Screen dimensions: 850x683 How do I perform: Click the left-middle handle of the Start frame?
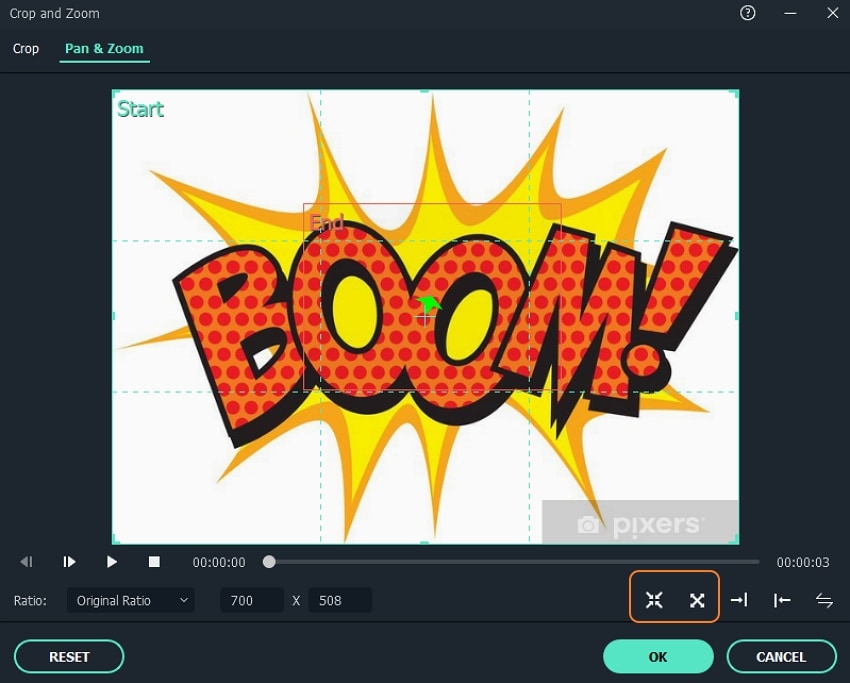point(114,315)
